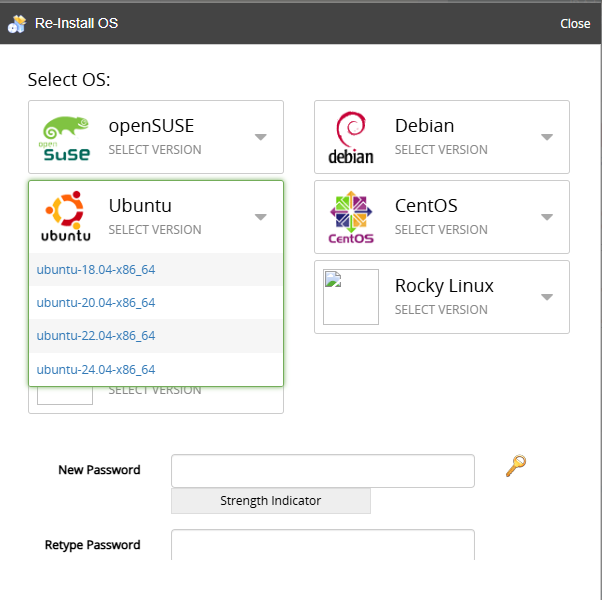This screenshot has width=602, height=600.
Task: Expand the Rocky Linux version dropdown arrow
Action: (x=547, y=297)
